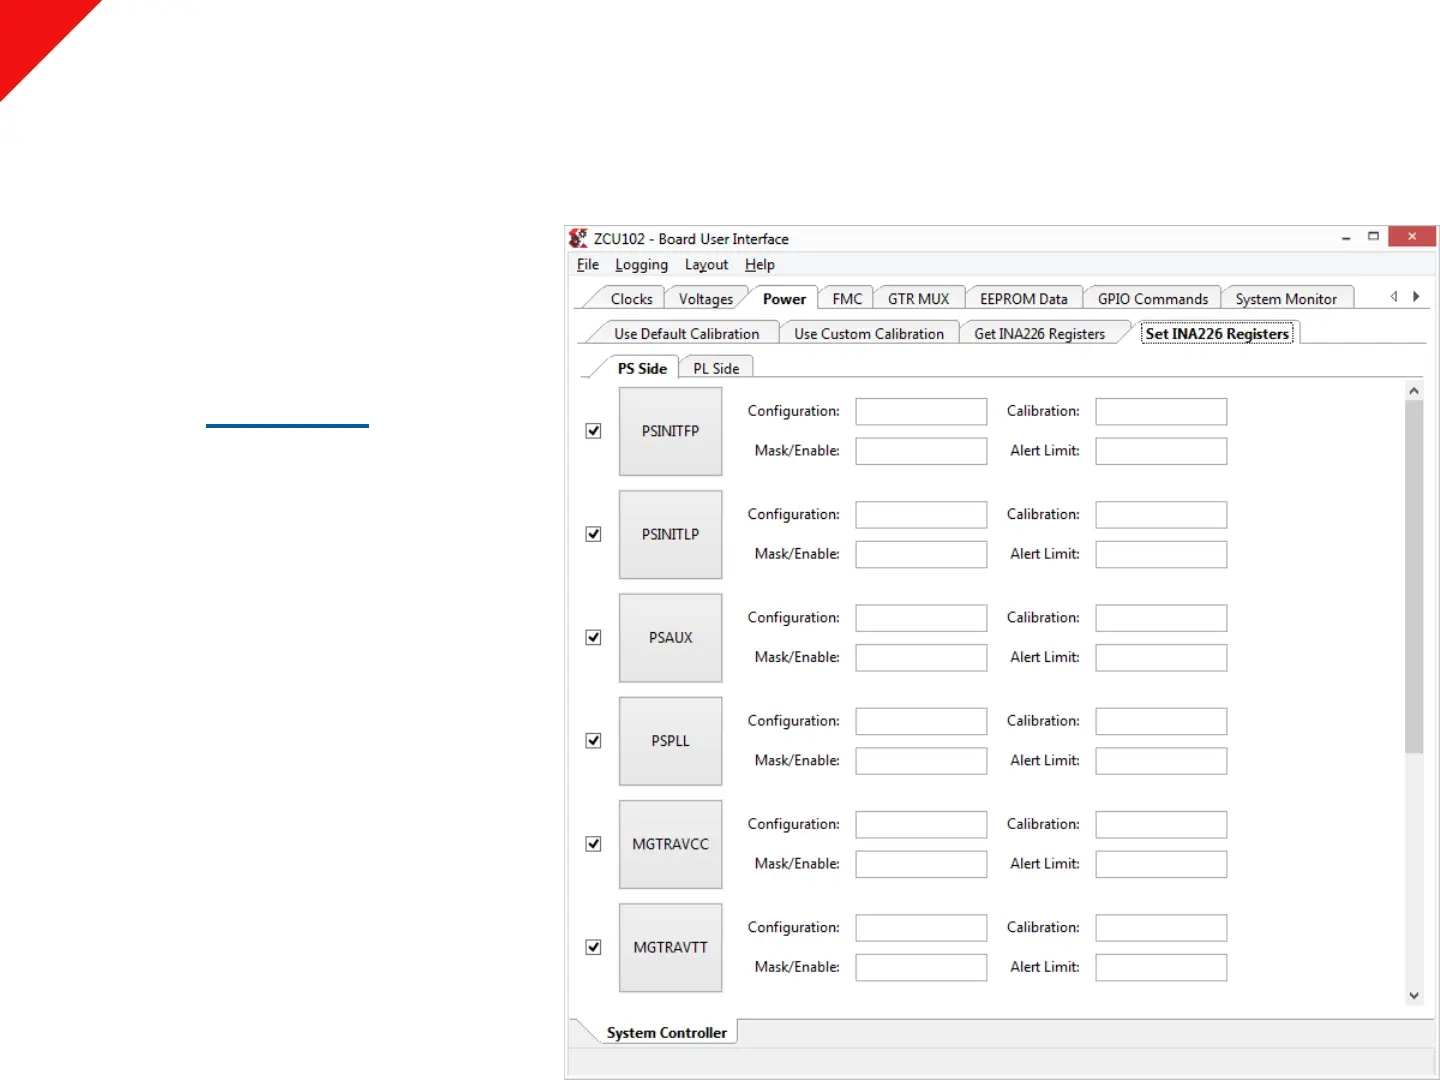Click PSINITLP Alert Limit input field
1440x1080 pixels.
pyautogui.click(x=1161, y=554)
